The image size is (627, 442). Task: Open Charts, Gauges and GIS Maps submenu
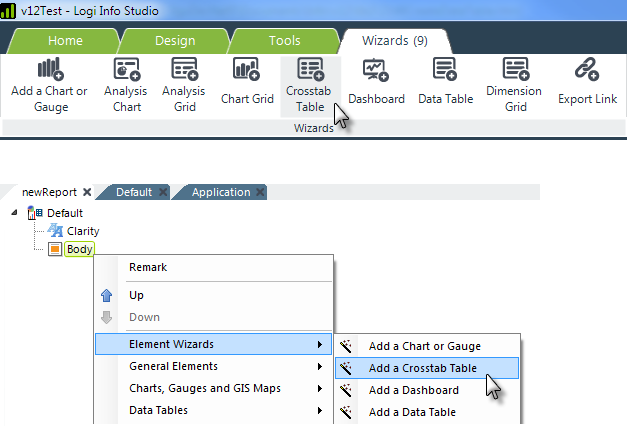[x=214, y=388]
